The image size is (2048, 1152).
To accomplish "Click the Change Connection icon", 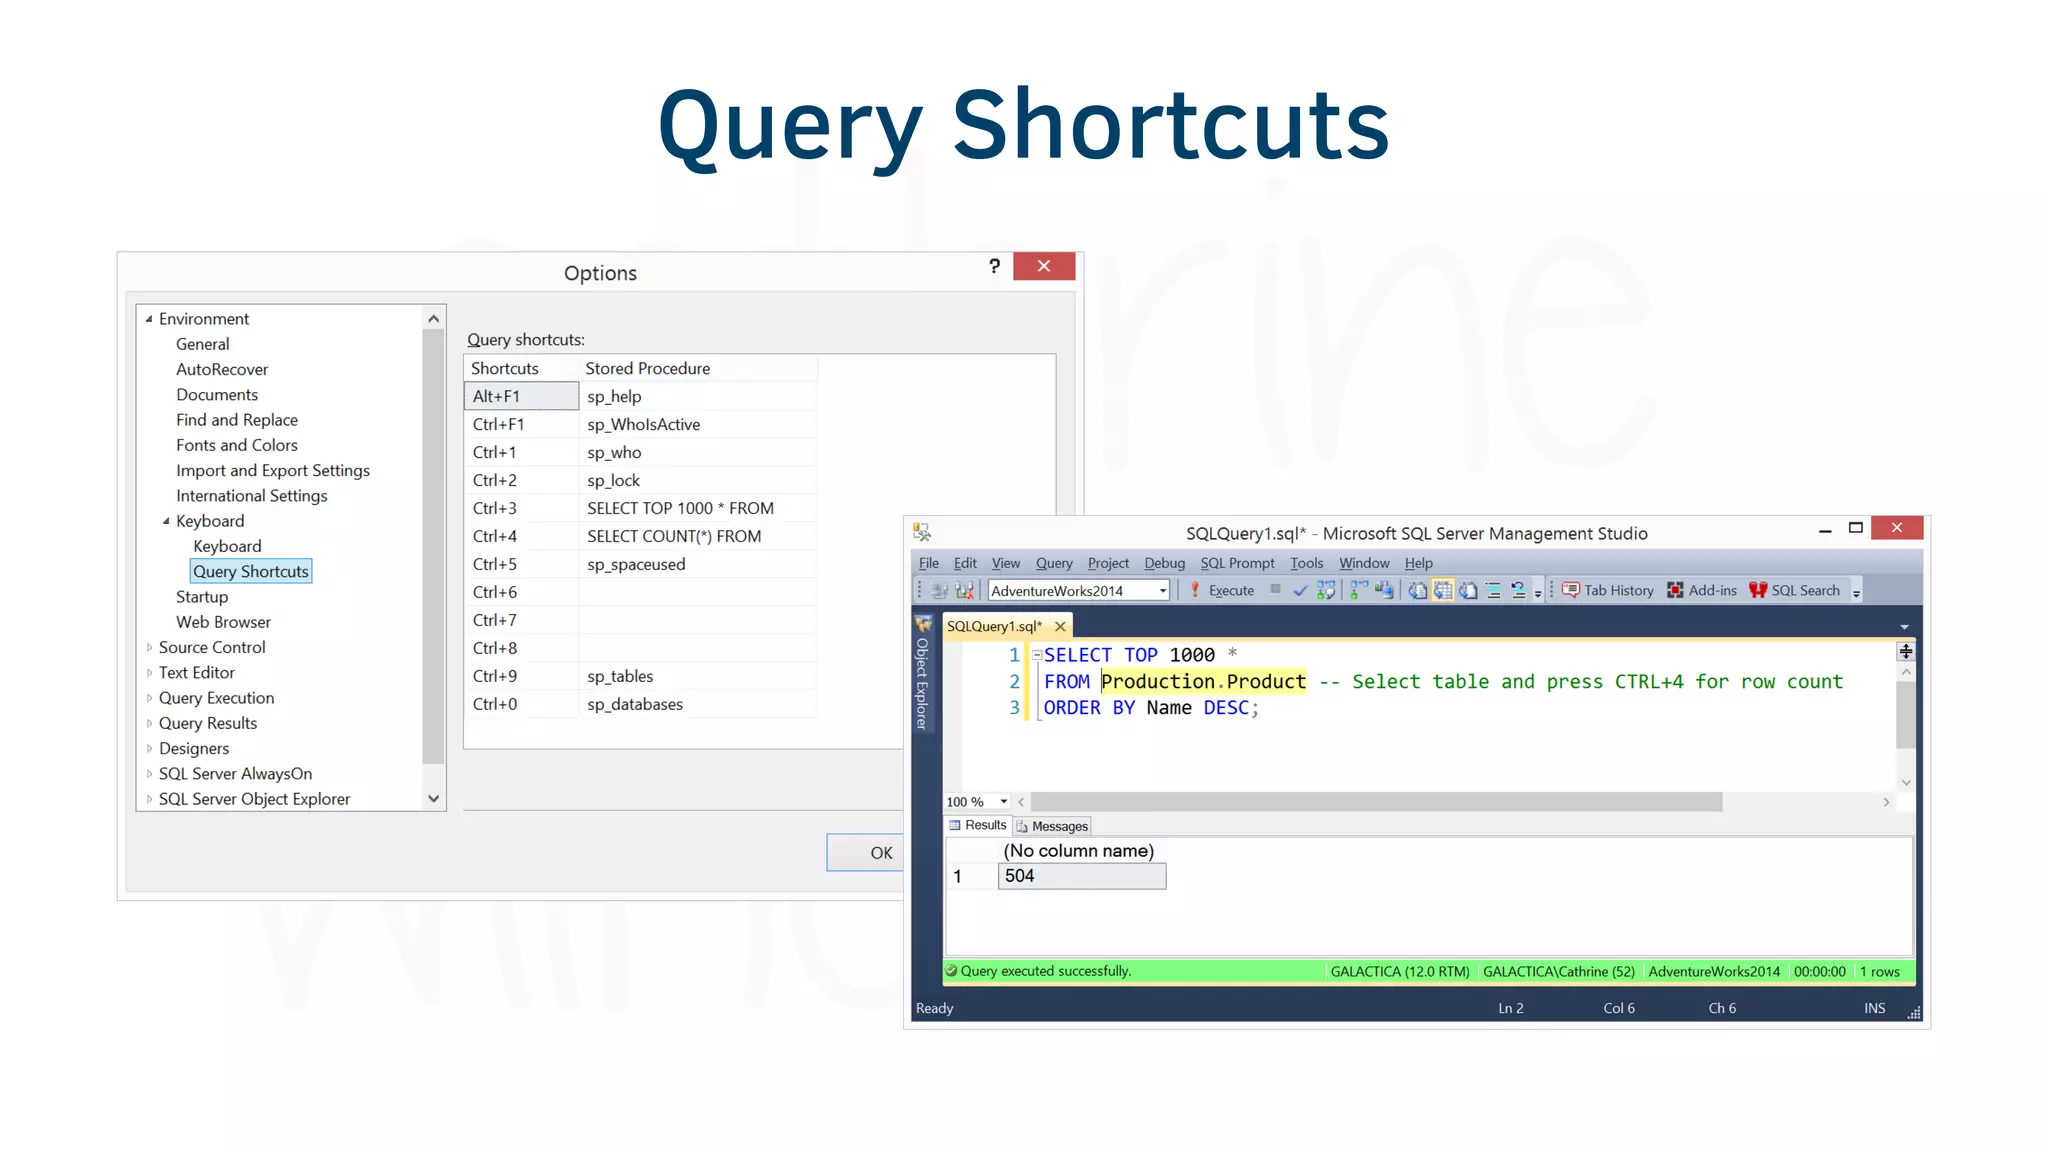I will [x=964, y=590].
